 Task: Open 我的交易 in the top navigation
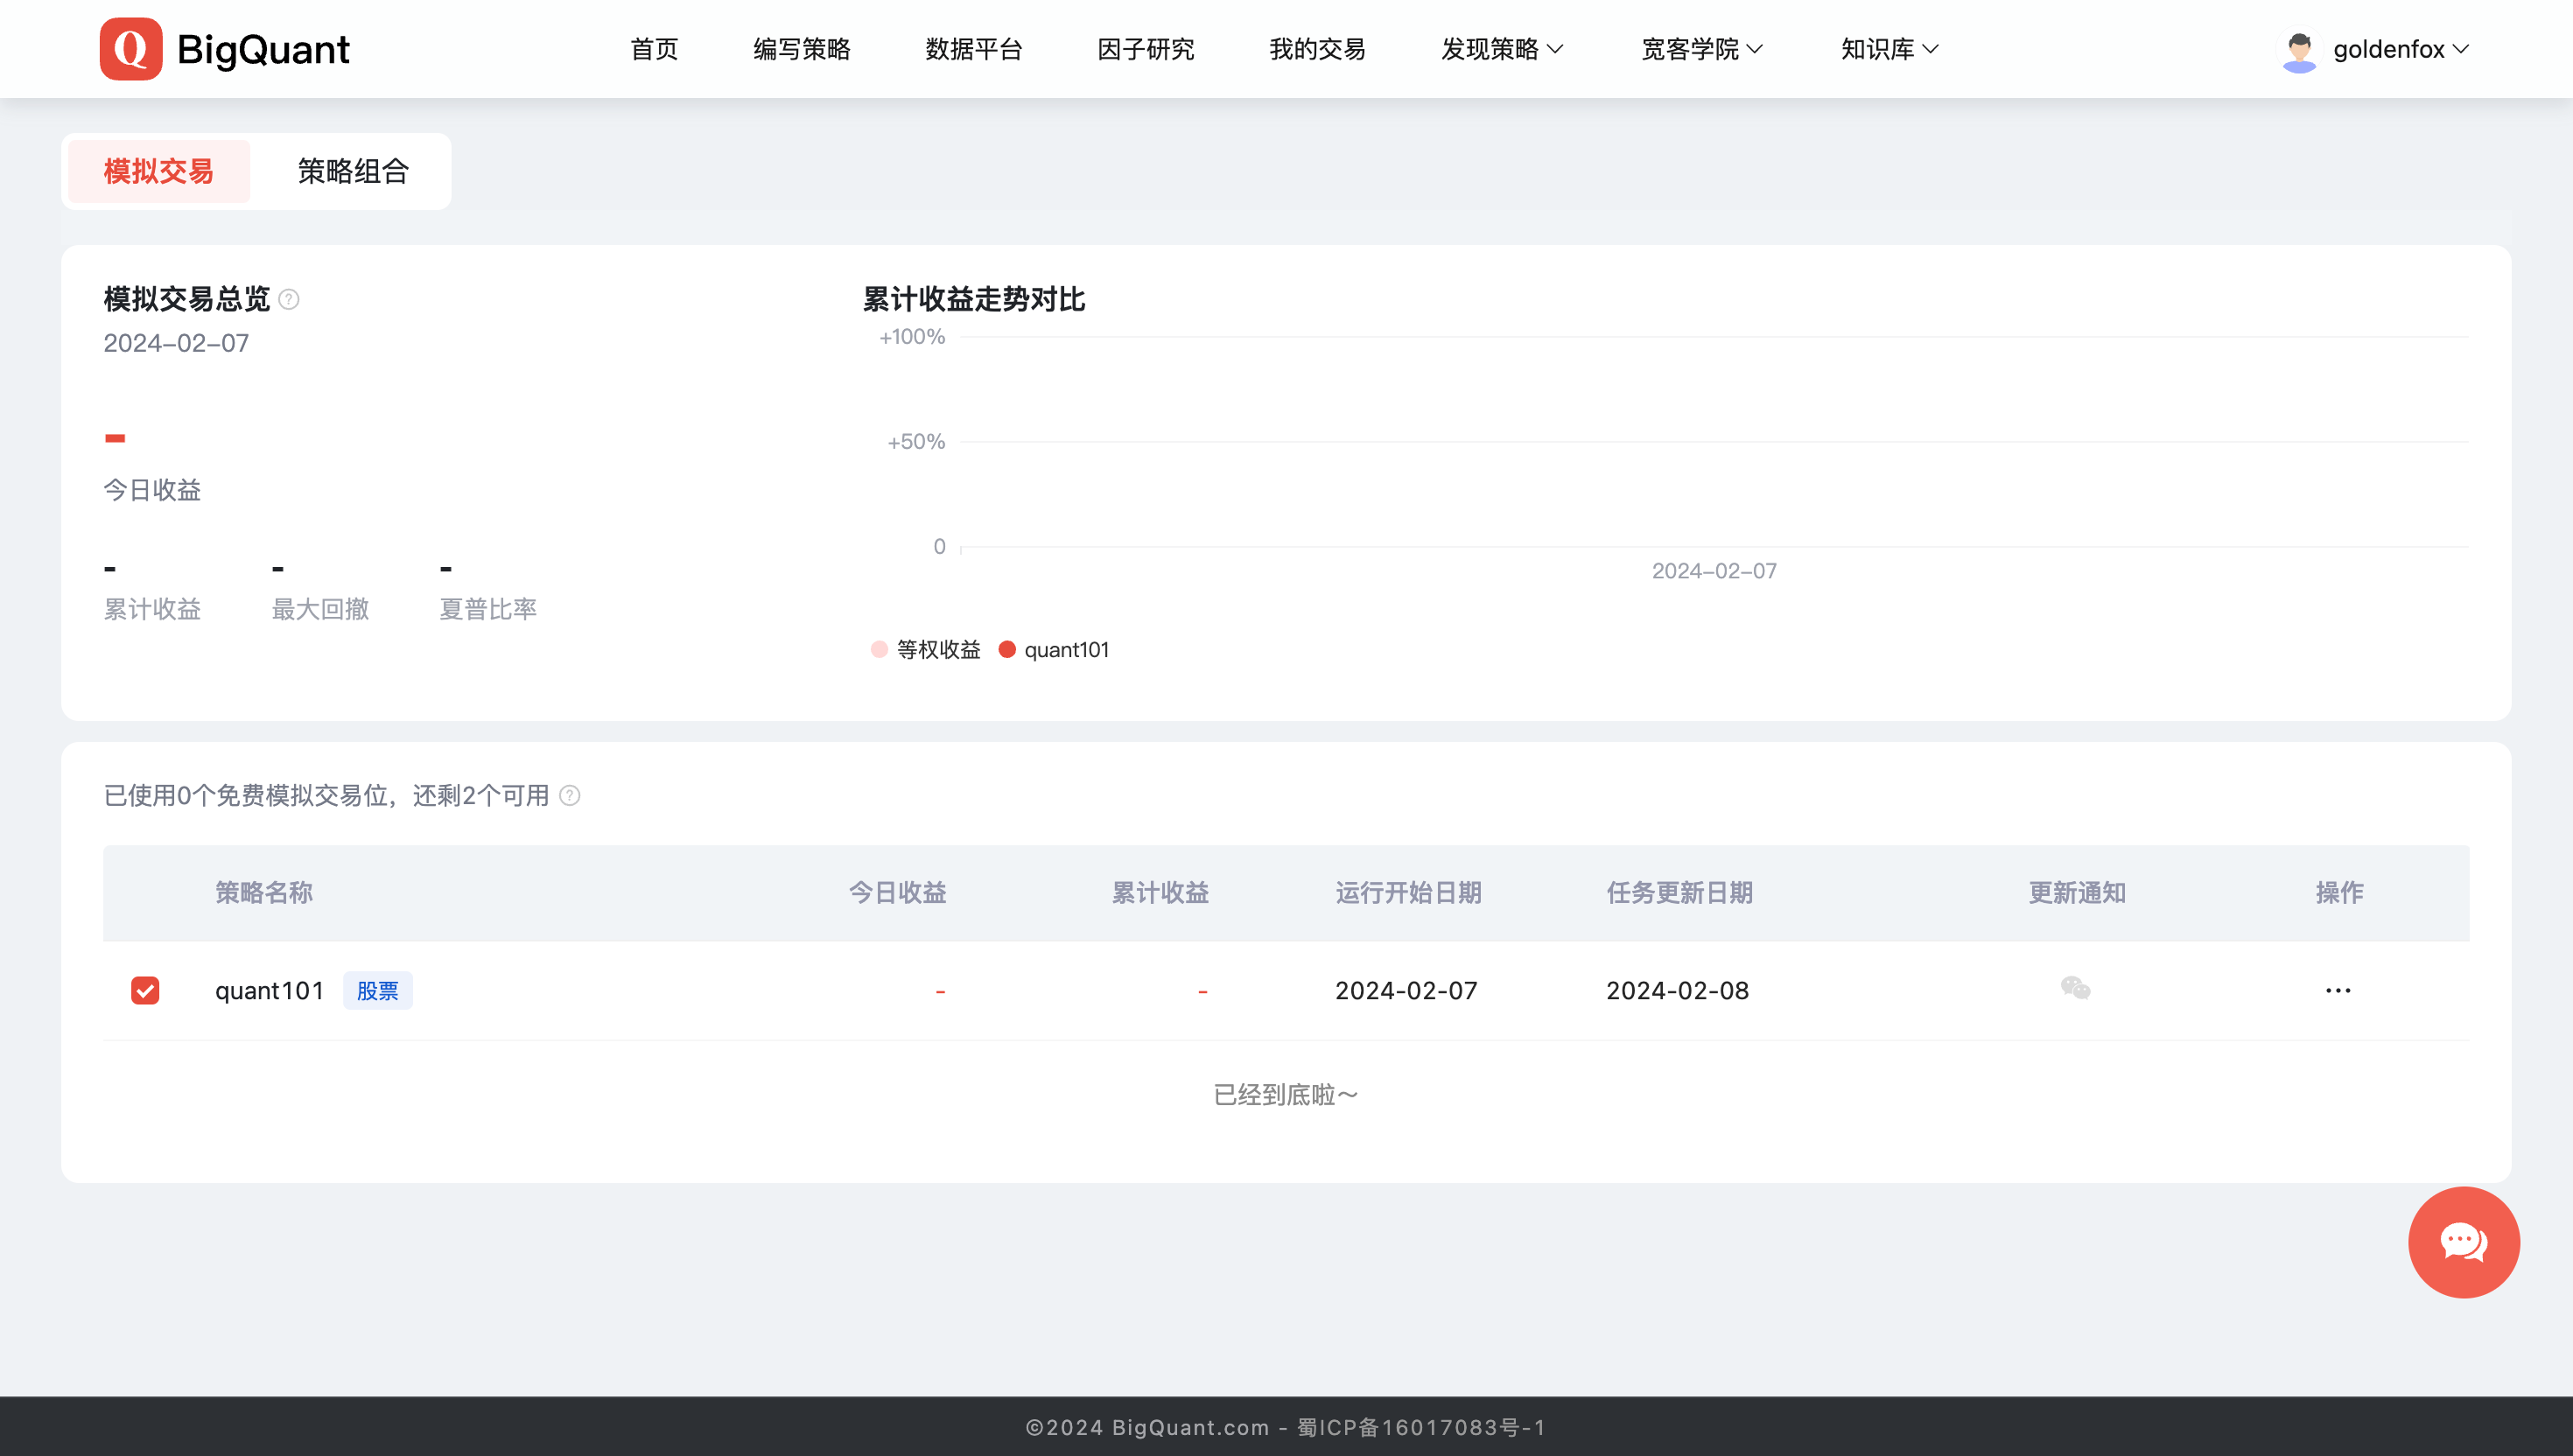click(1317, 49)
